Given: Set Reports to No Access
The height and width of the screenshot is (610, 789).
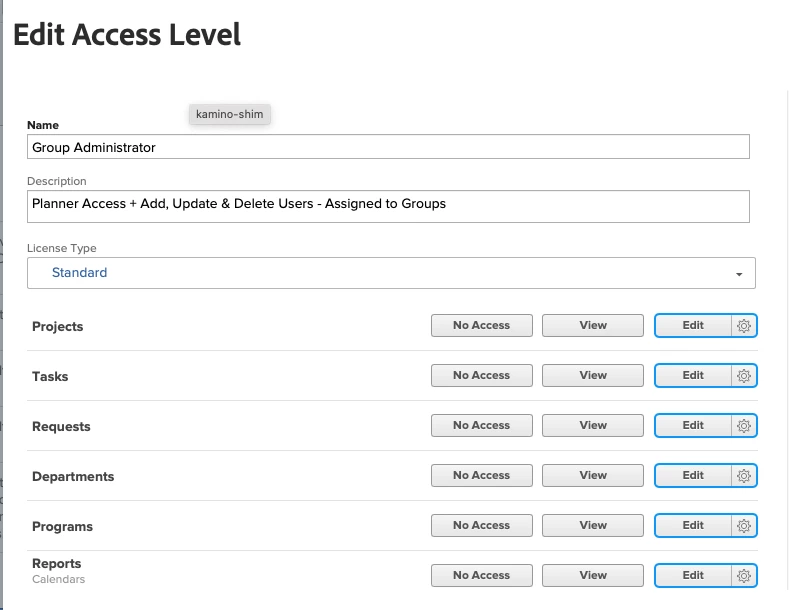Looking at the screenshot, I should pyautogui.click(x=482, y=575).
